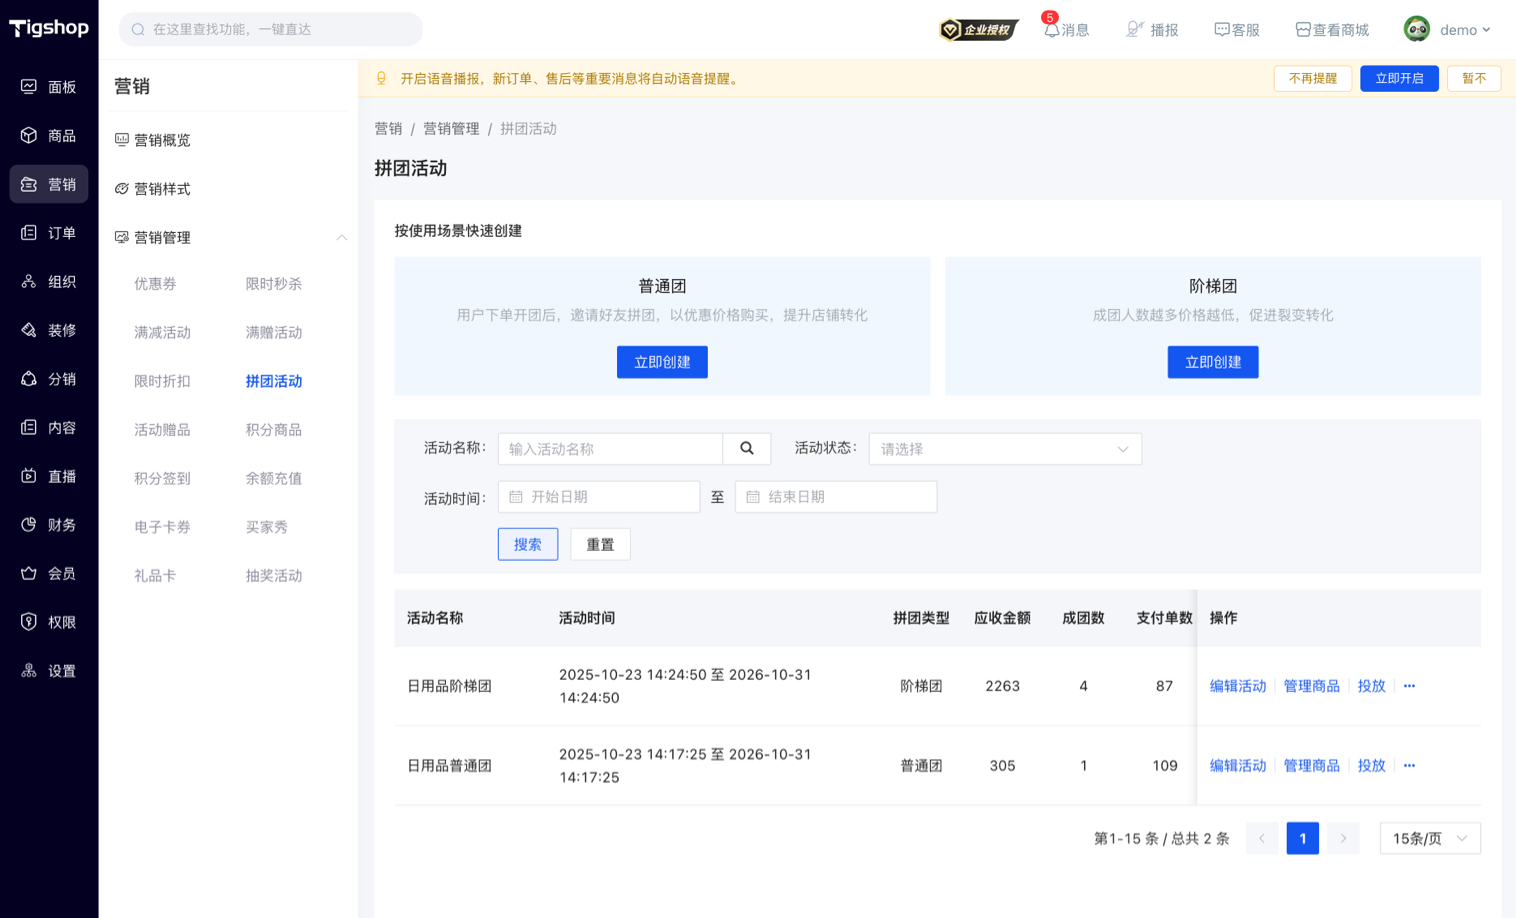Viewport: 1516px width, 918px height.
Task: Click the 直播 live stream icon
Action: [x=29, y=476]
